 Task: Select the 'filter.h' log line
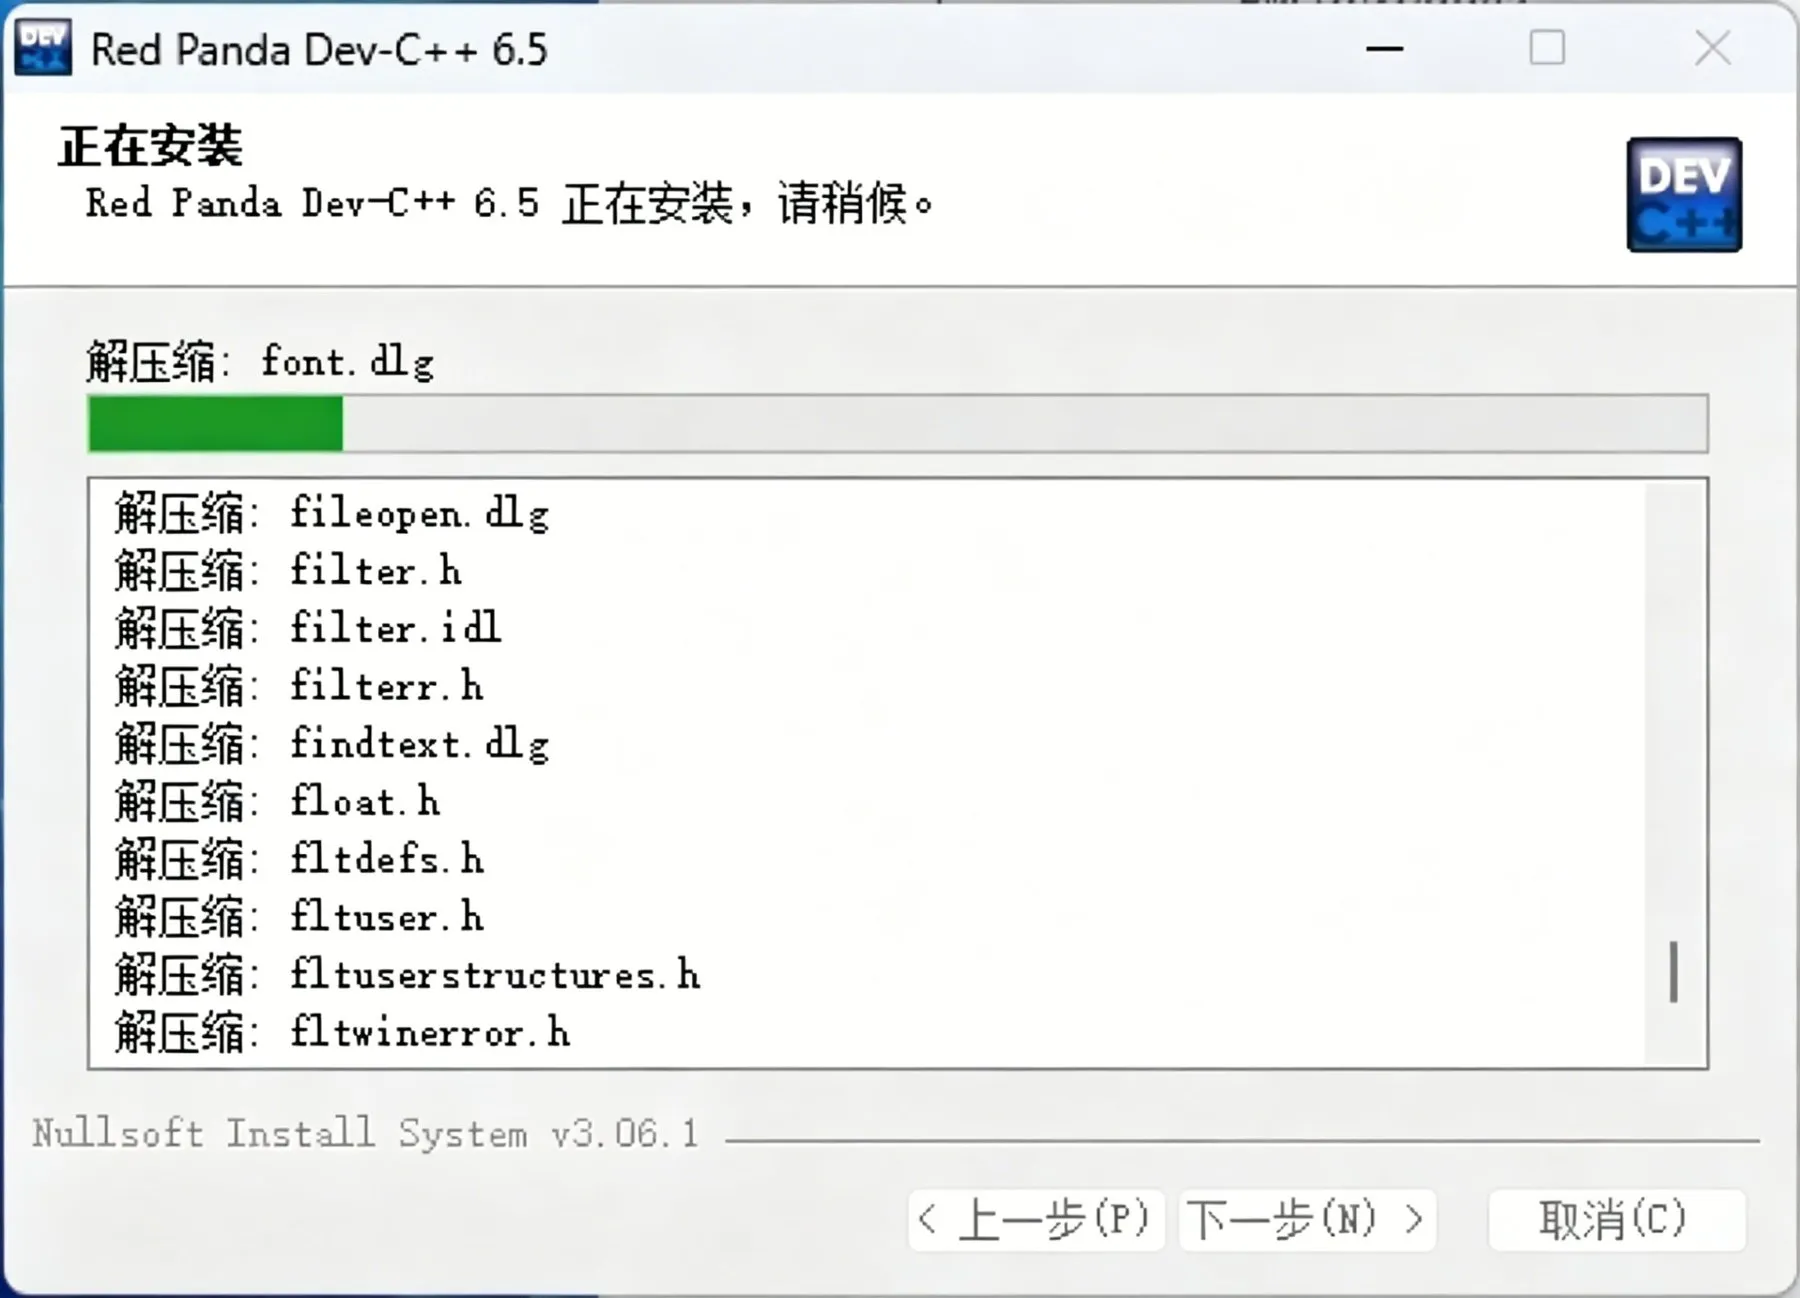point(288,571)
